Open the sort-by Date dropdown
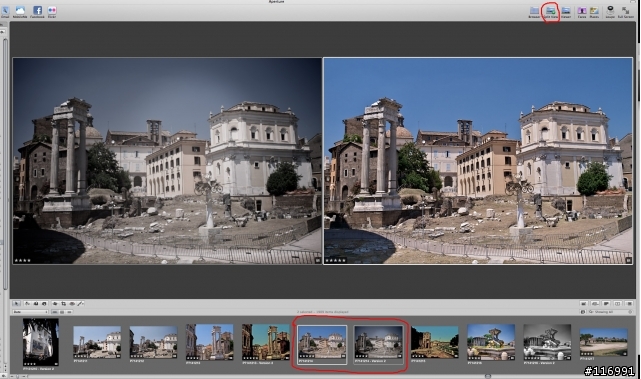The image size is (641, 379). 30,312
